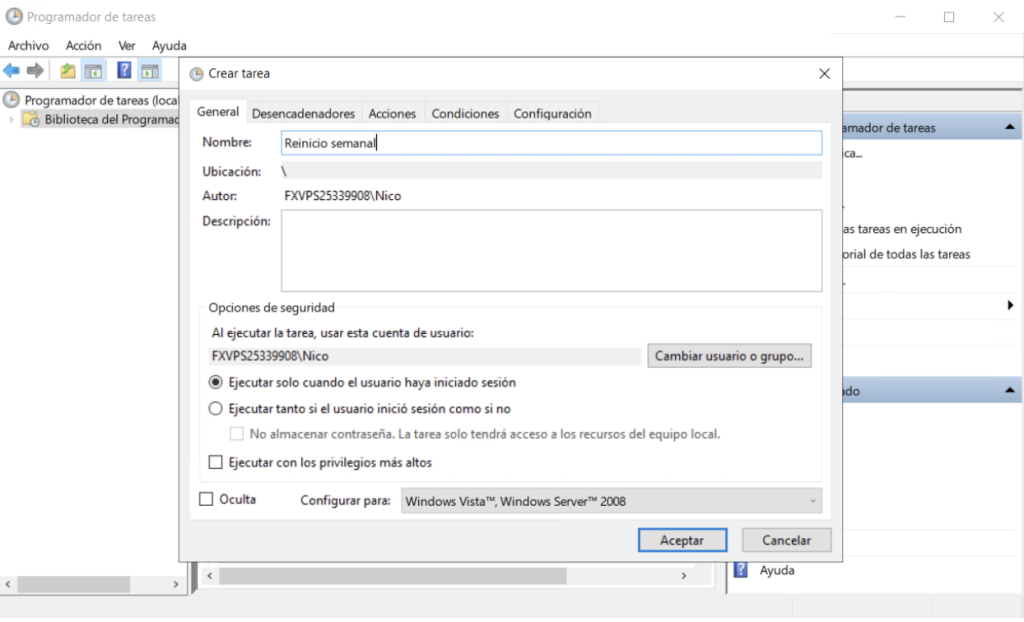
Task: Select run only when user is logged on
Action: [216, 382]
